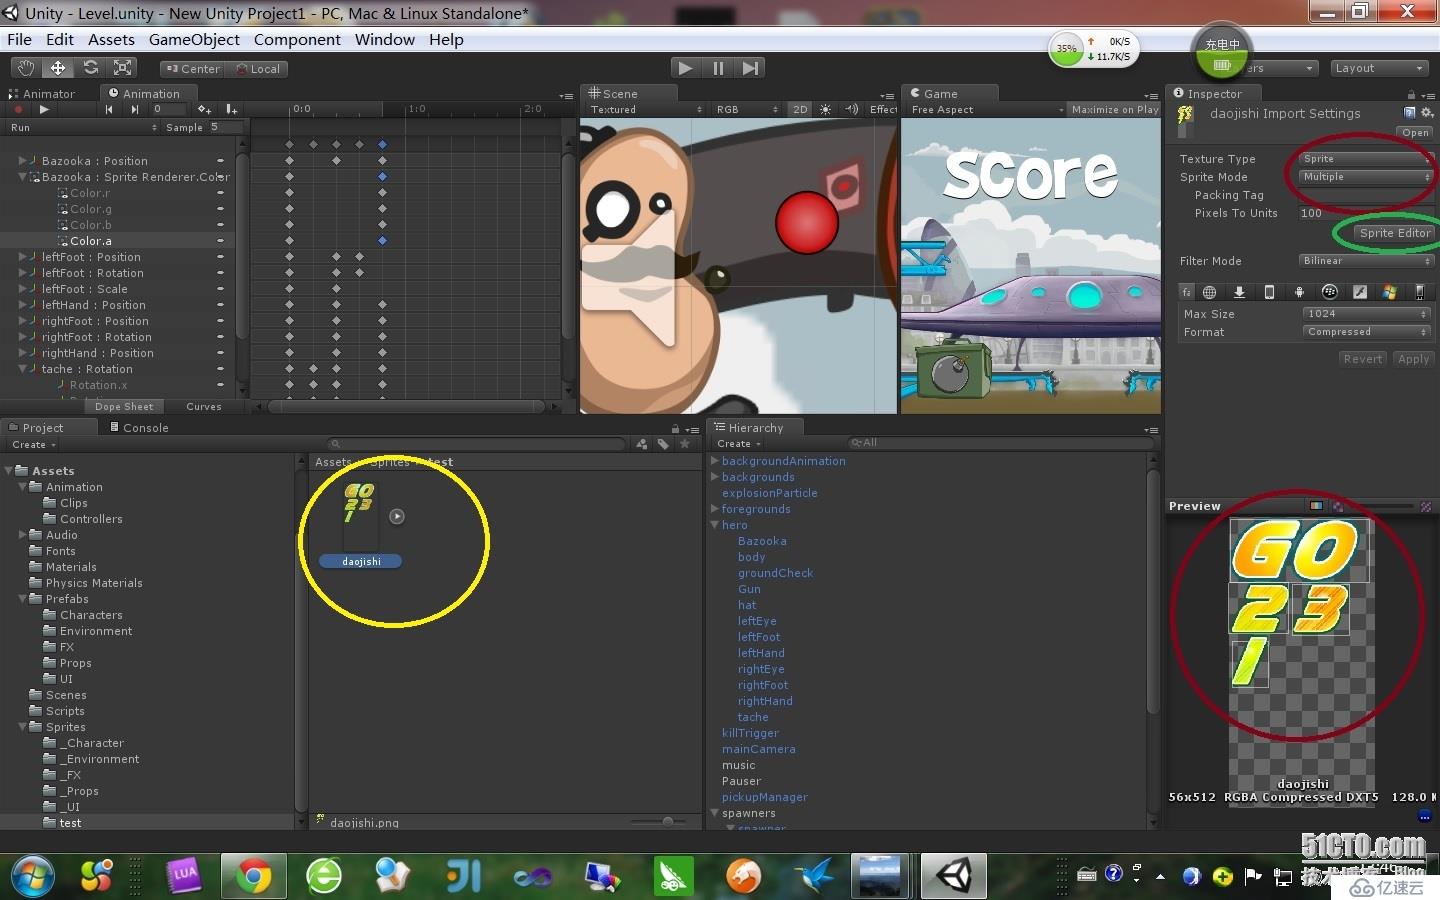
Task: Edit Pixels To Units field
Action: (1365, 213)
